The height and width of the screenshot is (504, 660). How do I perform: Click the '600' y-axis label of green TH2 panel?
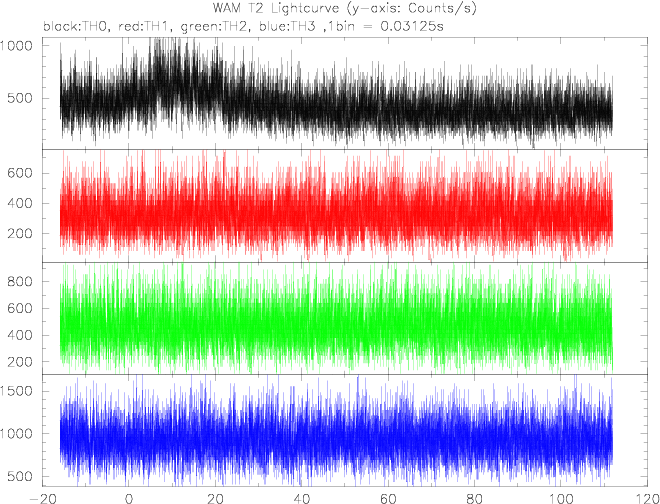coord(21,308)
